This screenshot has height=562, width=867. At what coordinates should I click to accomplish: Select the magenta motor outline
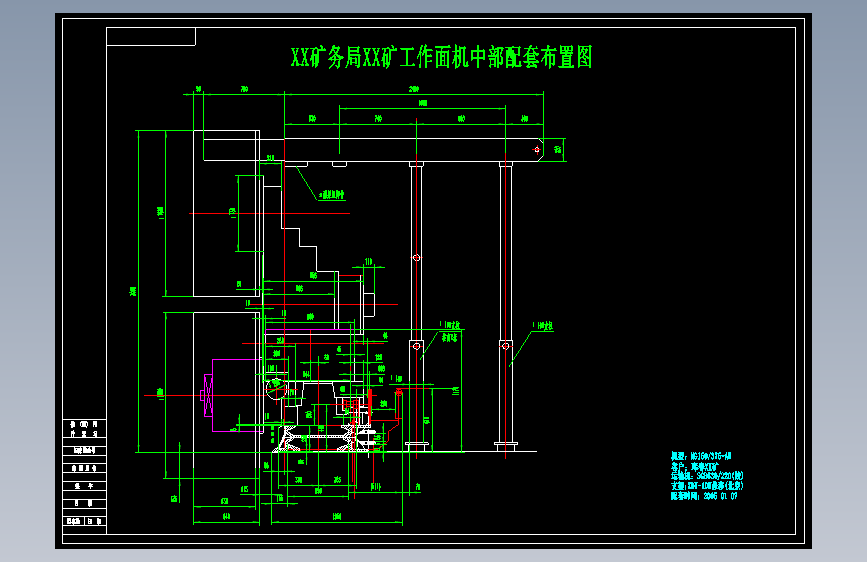pyautogui.click(x=231, y=395)
